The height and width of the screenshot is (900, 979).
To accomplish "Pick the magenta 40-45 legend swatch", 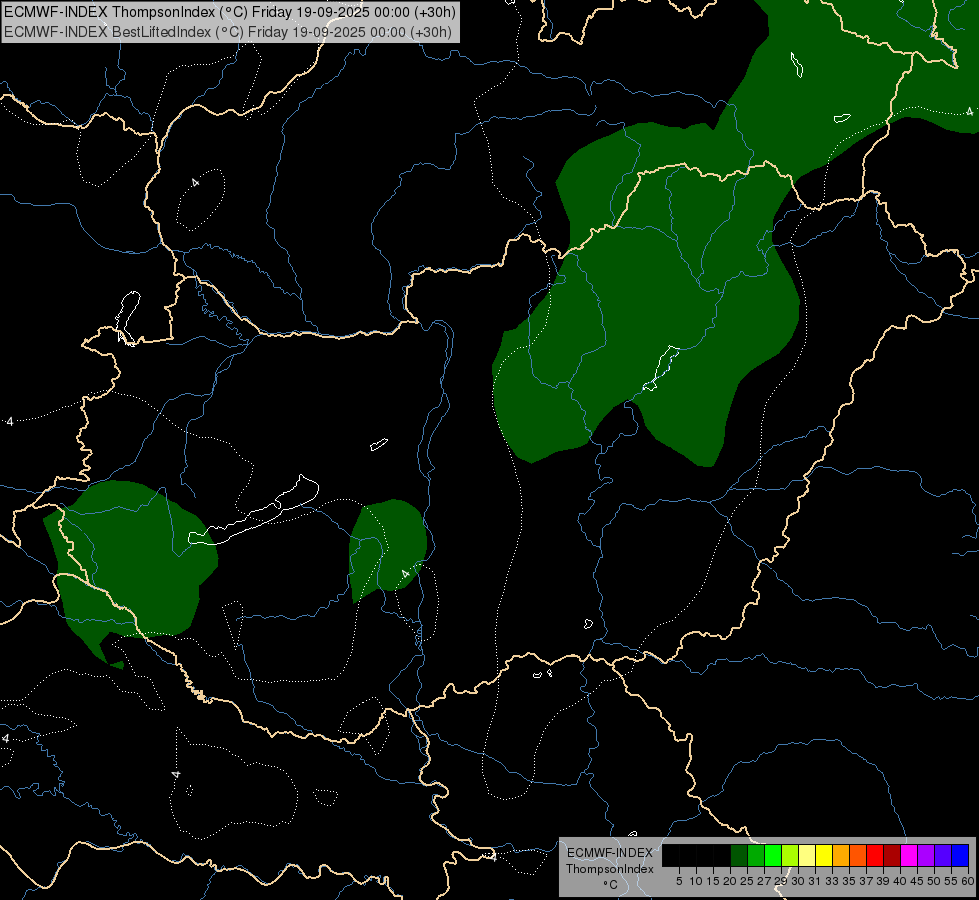I will point(909,855).
